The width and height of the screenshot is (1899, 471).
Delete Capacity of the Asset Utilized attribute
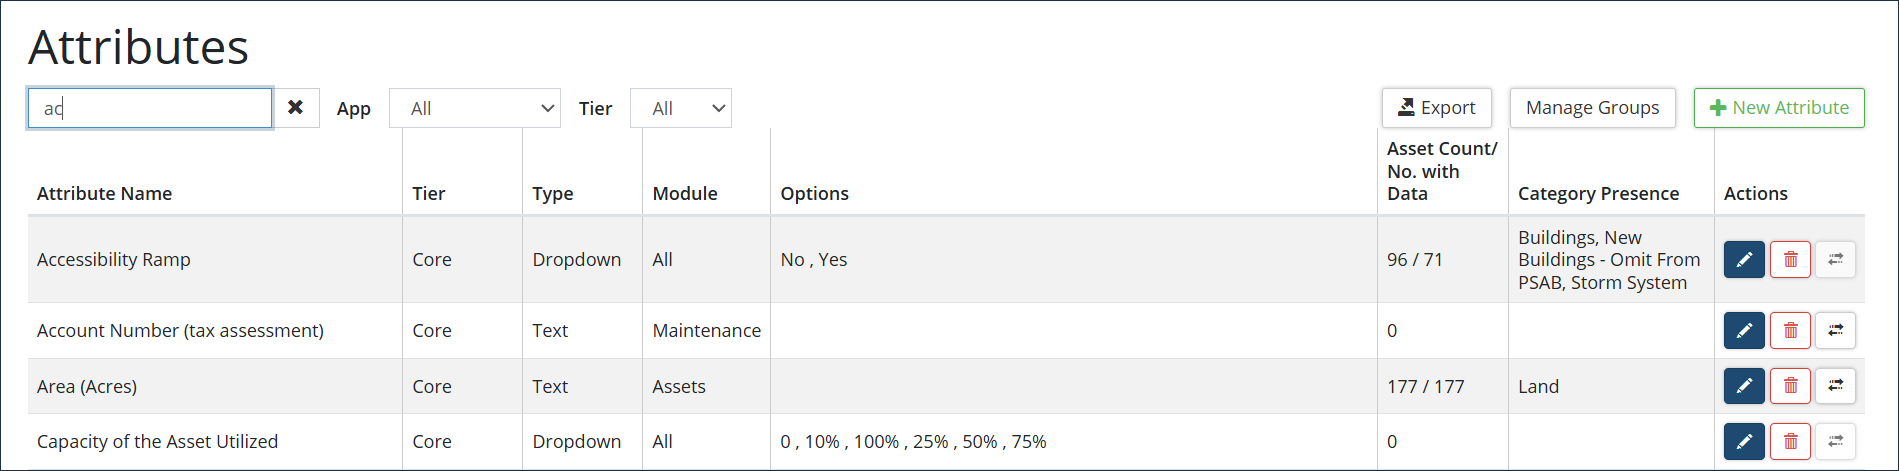tap(1790, 441)
